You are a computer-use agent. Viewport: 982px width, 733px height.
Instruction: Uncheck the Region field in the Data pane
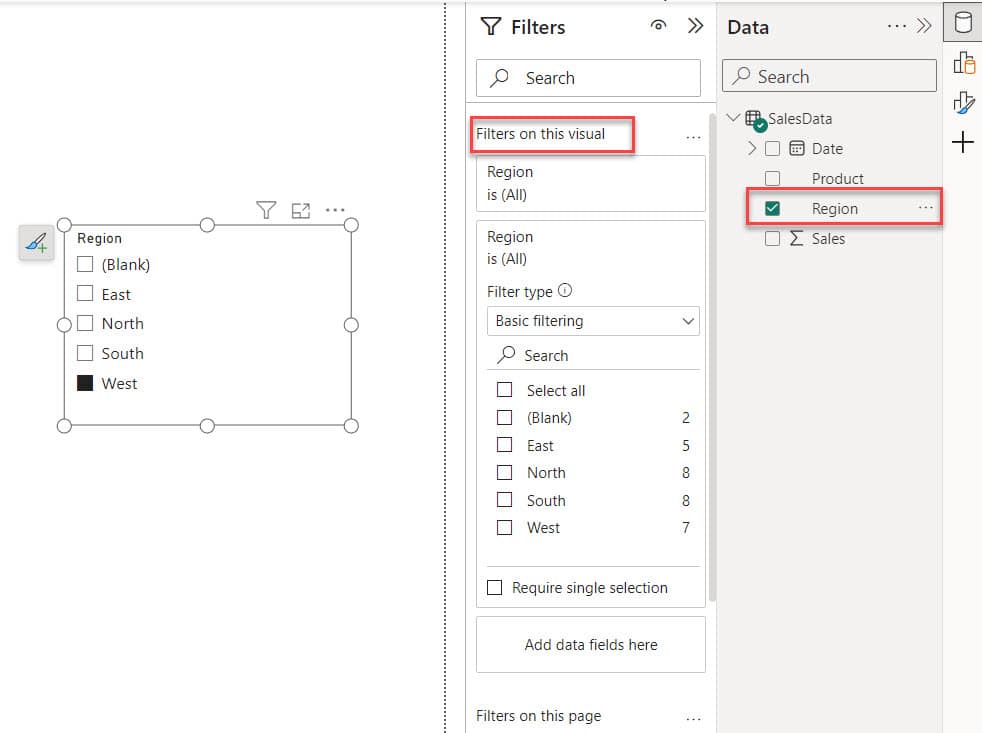[773, 209]
